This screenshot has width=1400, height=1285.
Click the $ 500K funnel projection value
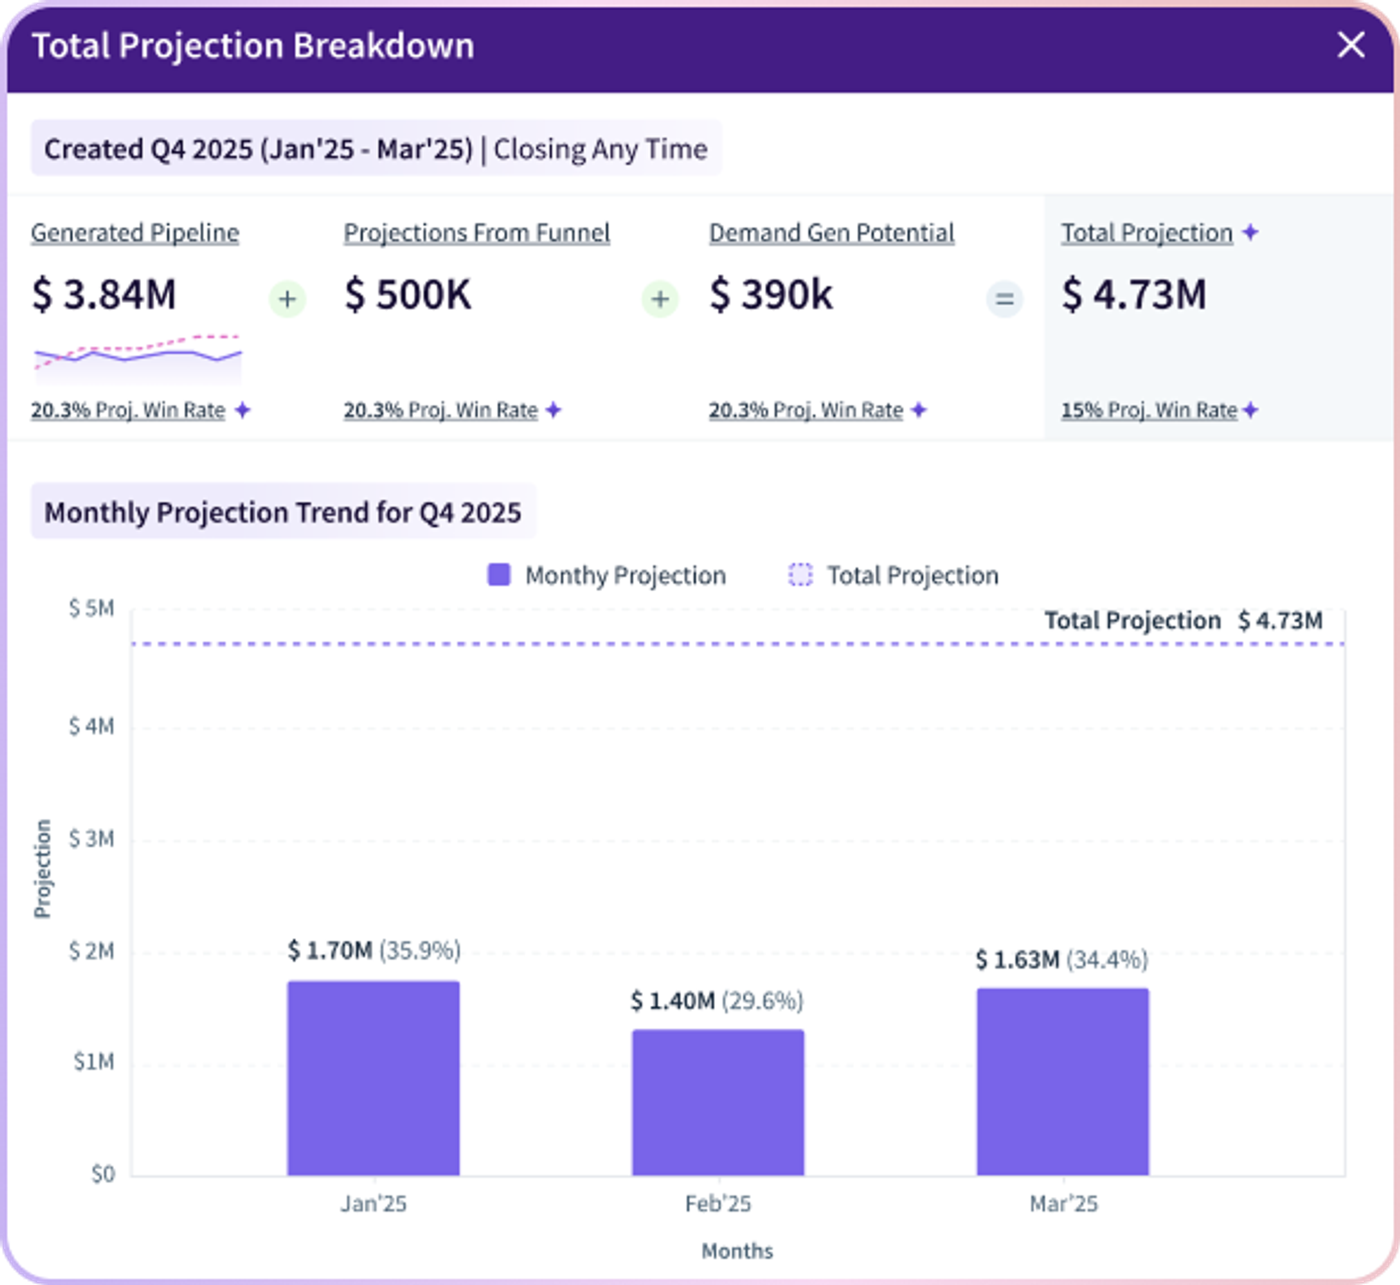408,295
